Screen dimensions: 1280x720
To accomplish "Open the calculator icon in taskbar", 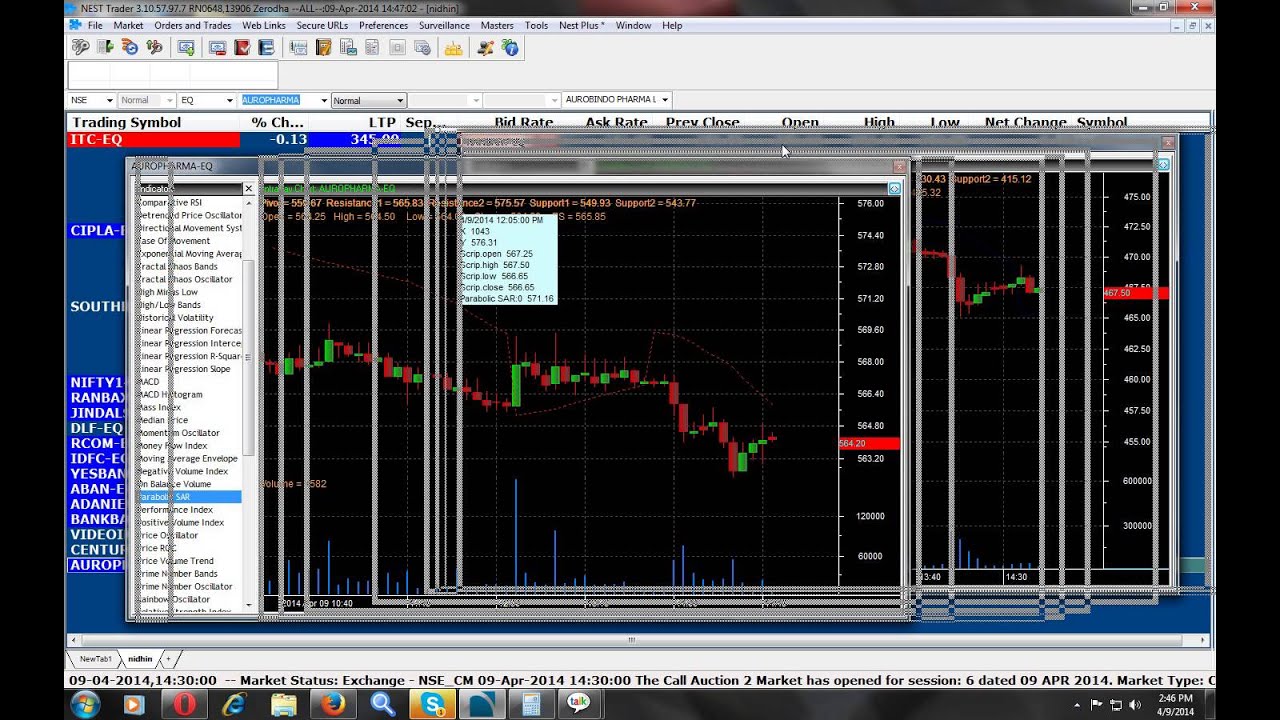I will point(531,705).
